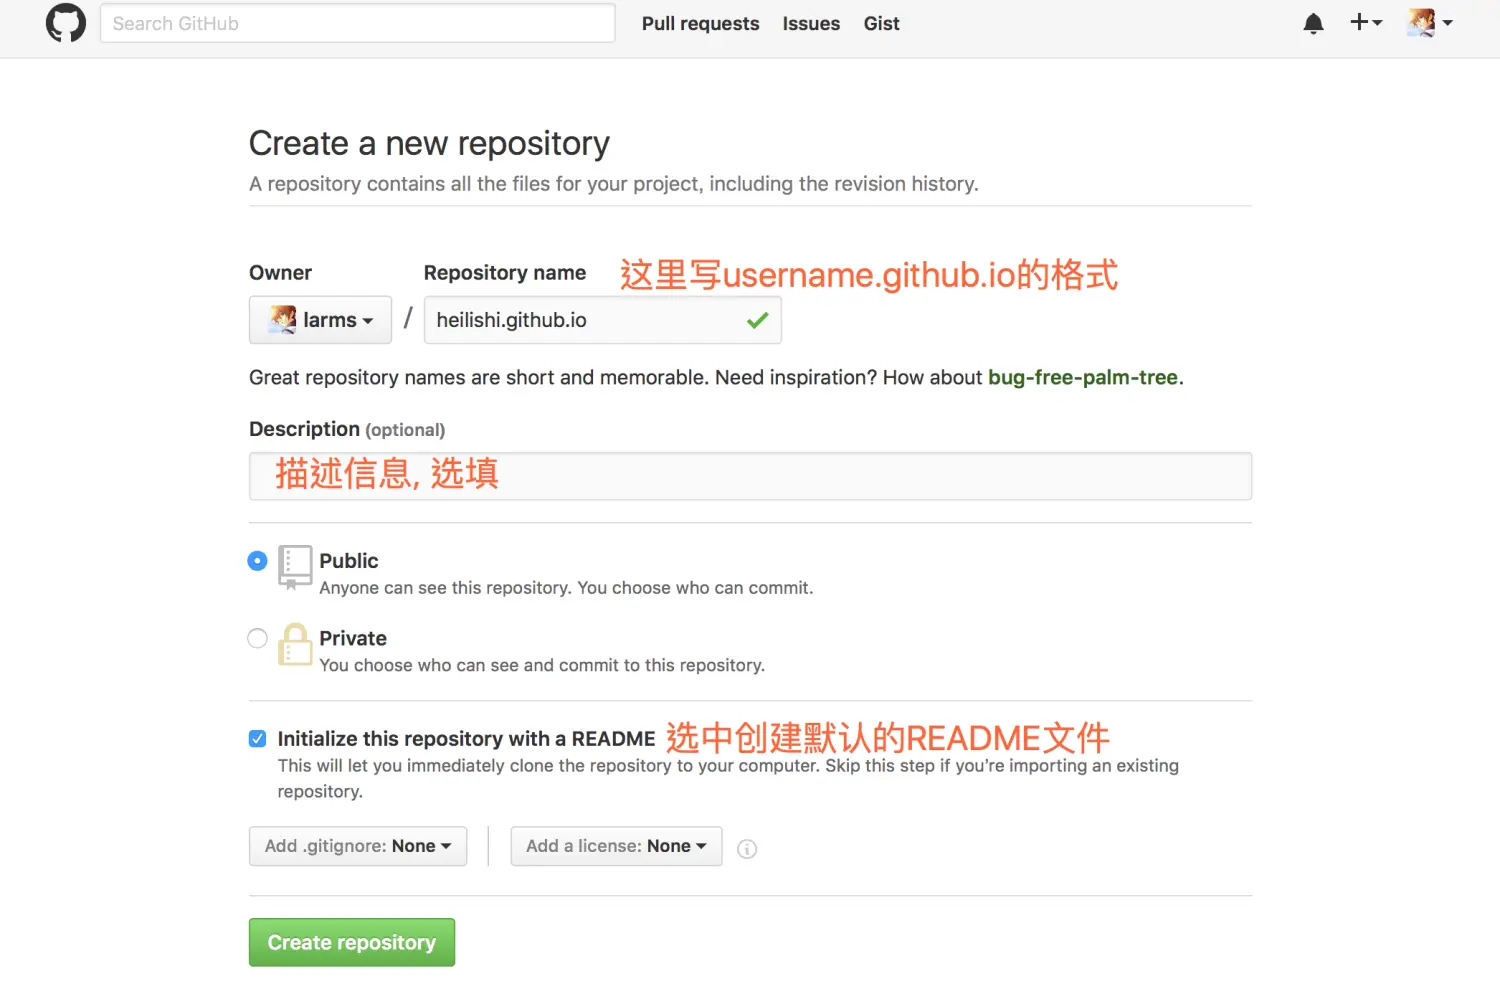Viewport: 1500px width, 1004px height.
Task: Uncheck Initialize this repository with a README
Action: click(x=257, y=739)
